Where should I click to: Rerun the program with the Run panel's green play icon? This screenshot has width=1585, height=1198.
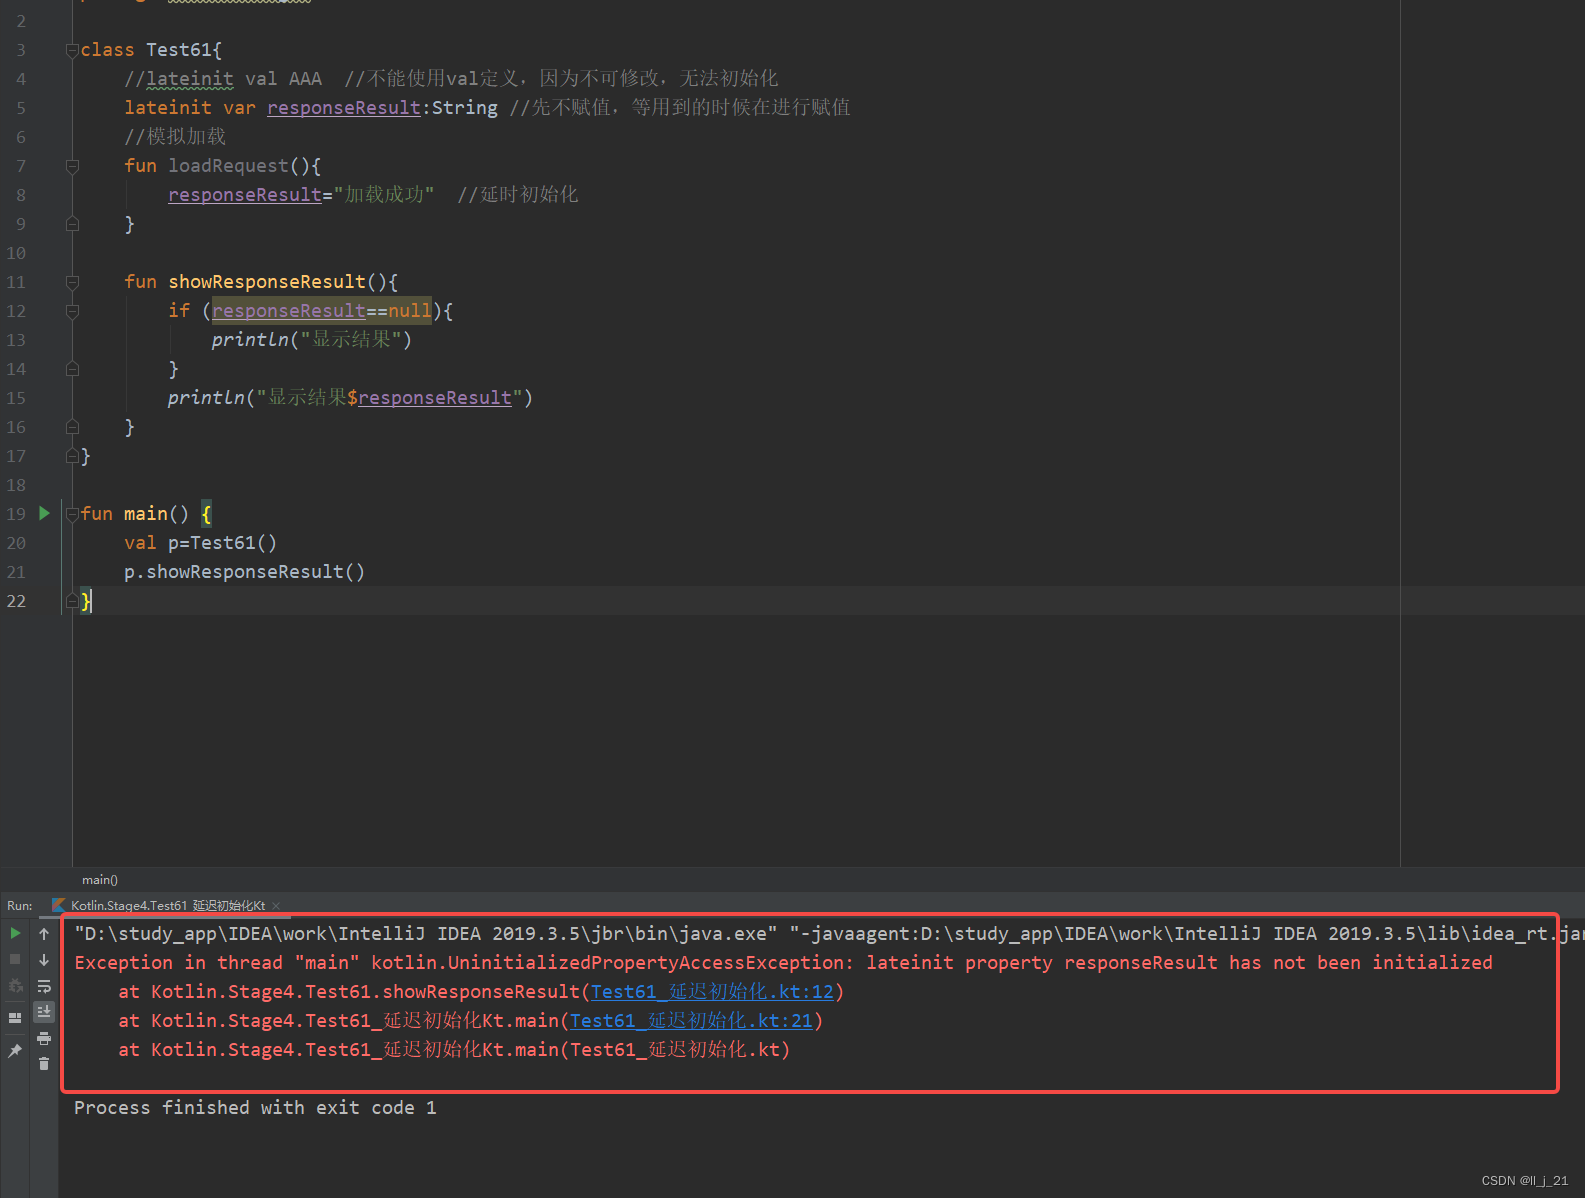(x=15, y=933)
